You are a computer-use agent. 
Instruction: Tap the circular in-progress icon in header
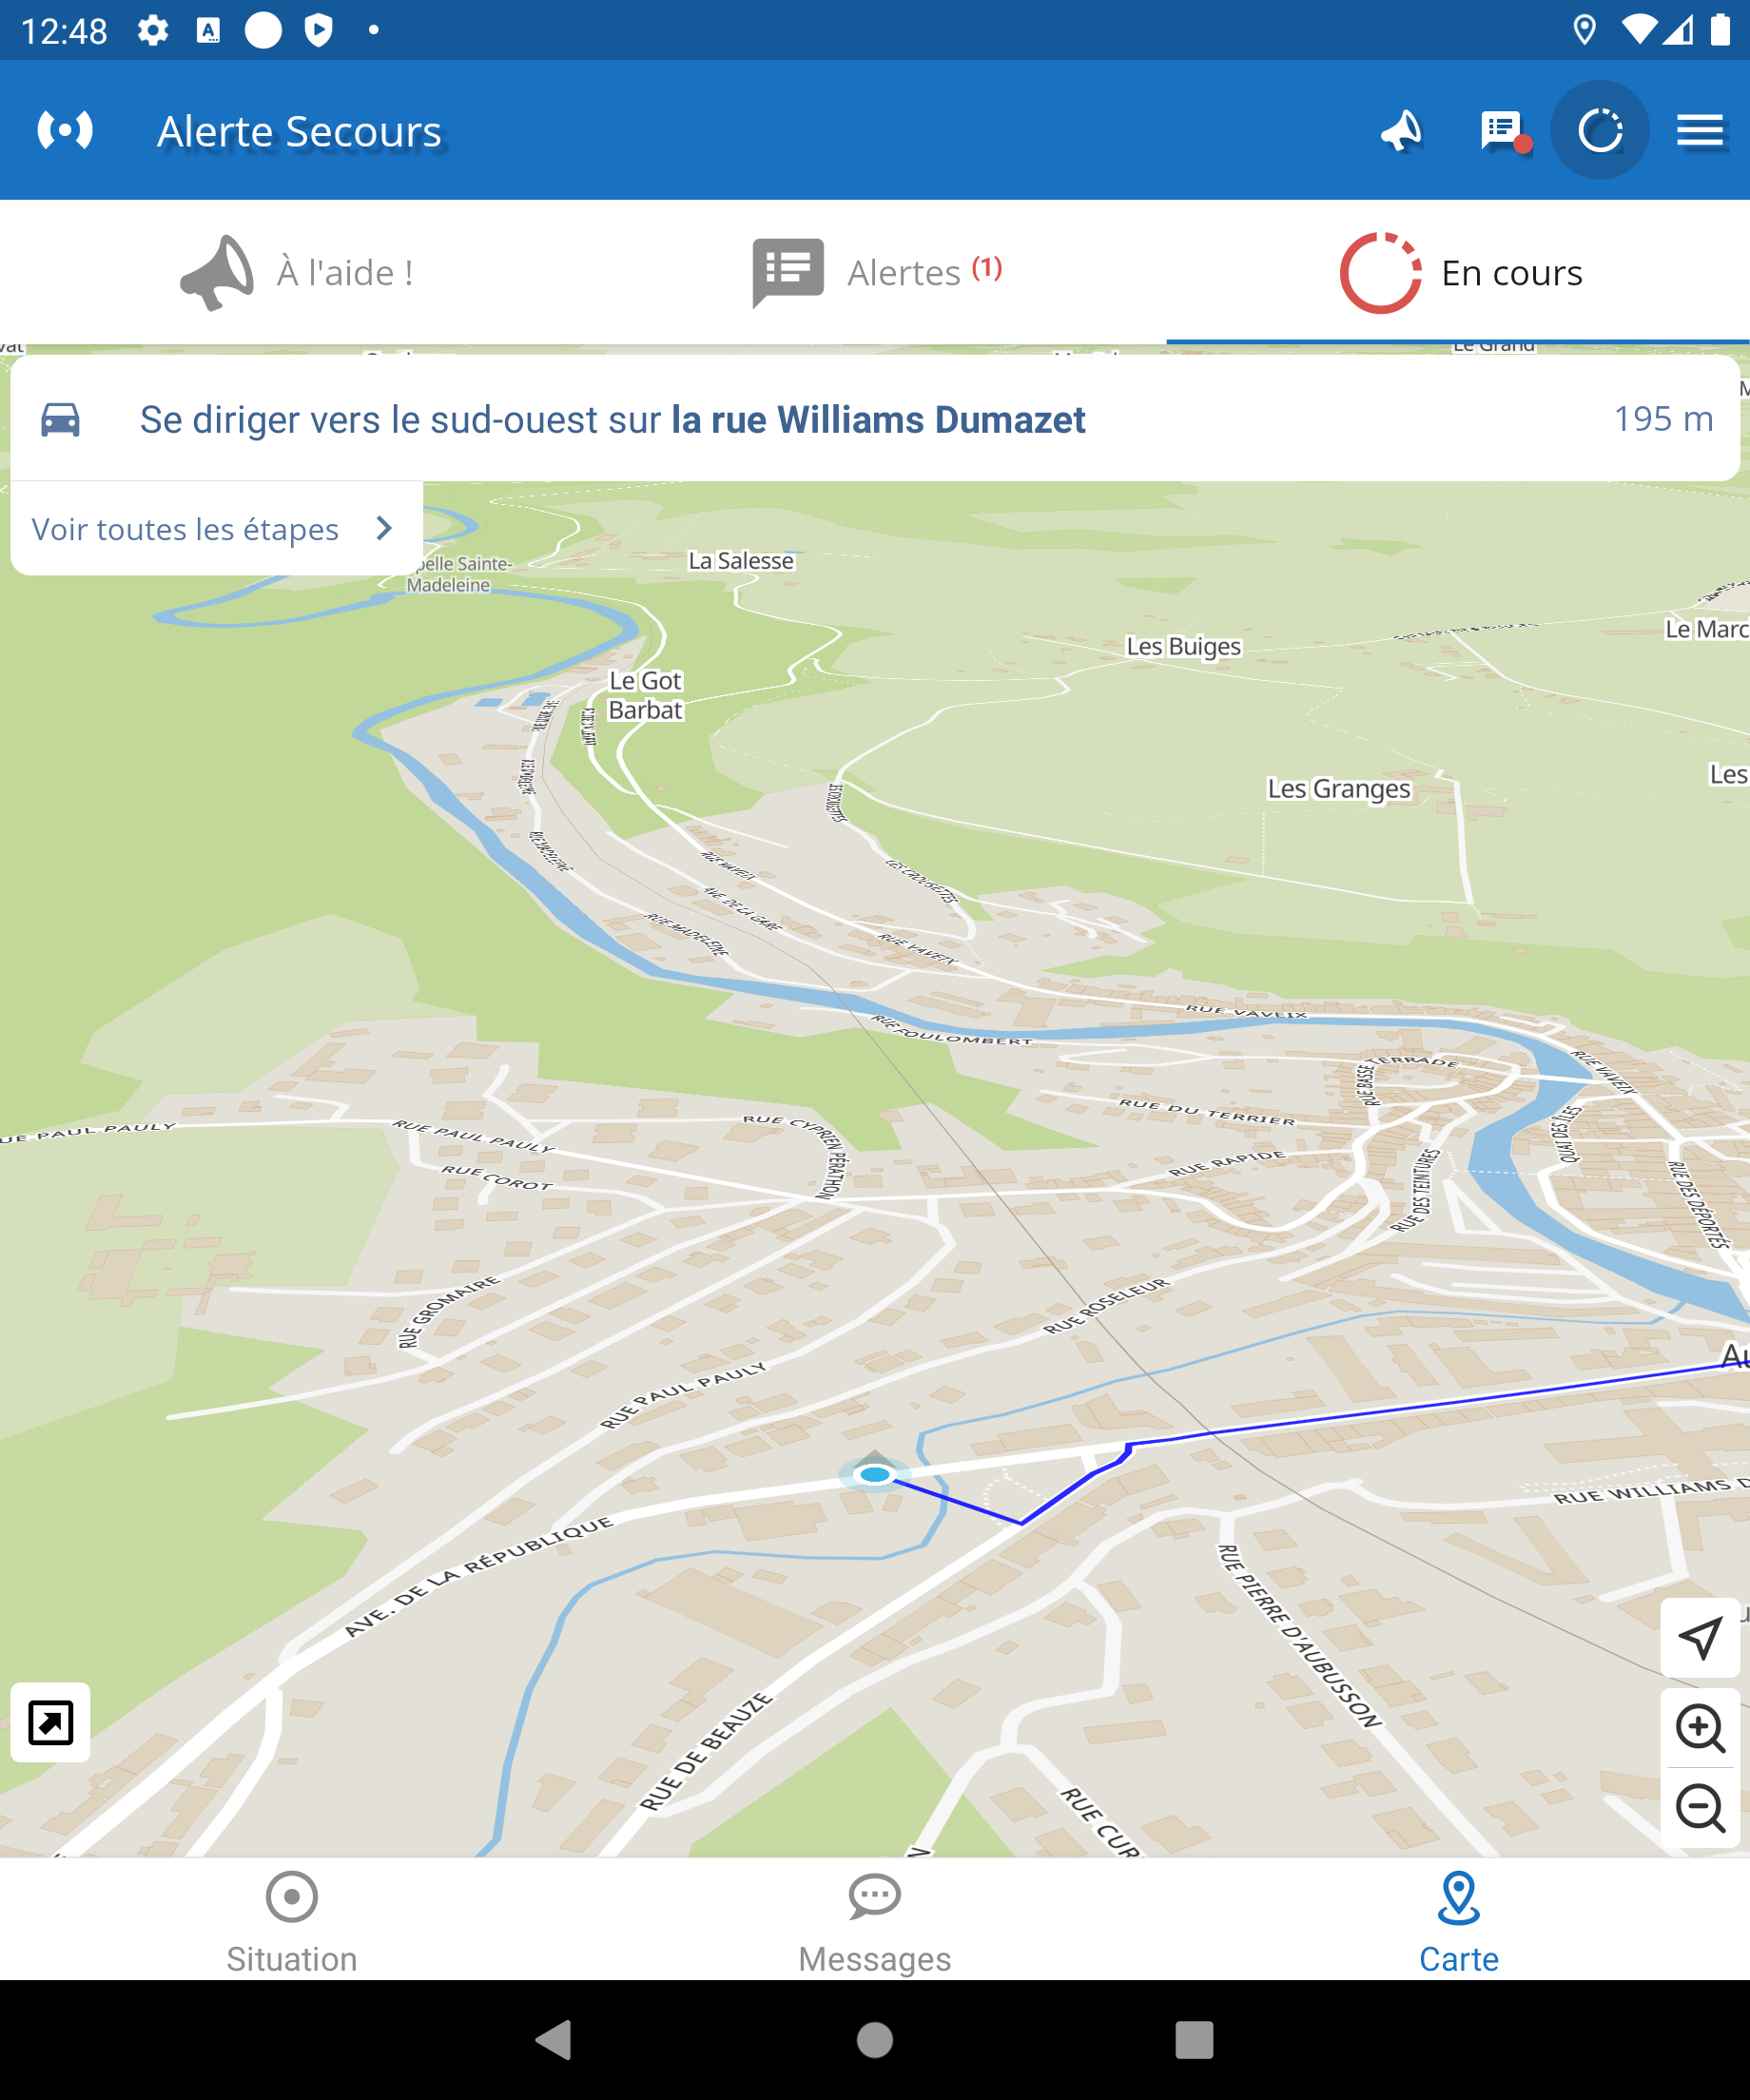point(1599,131)
